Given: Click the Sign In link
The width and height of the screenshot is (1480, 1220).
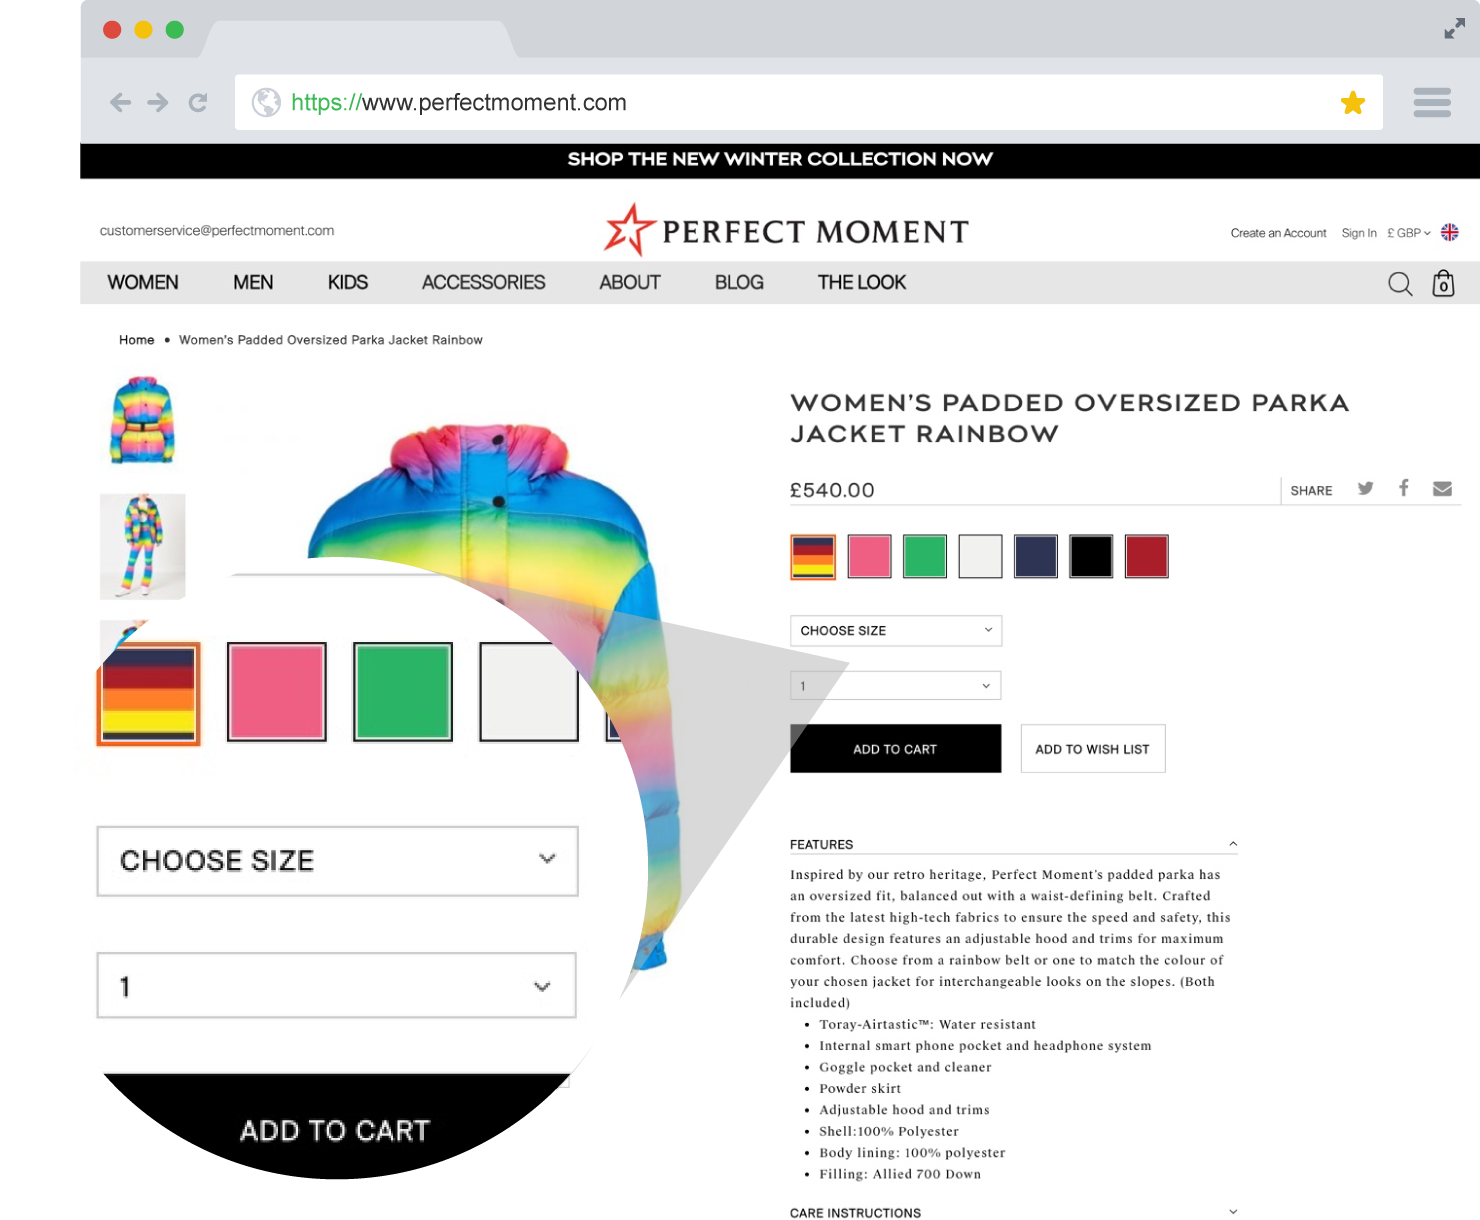Looking at the screenshot, I should 1359,233.
